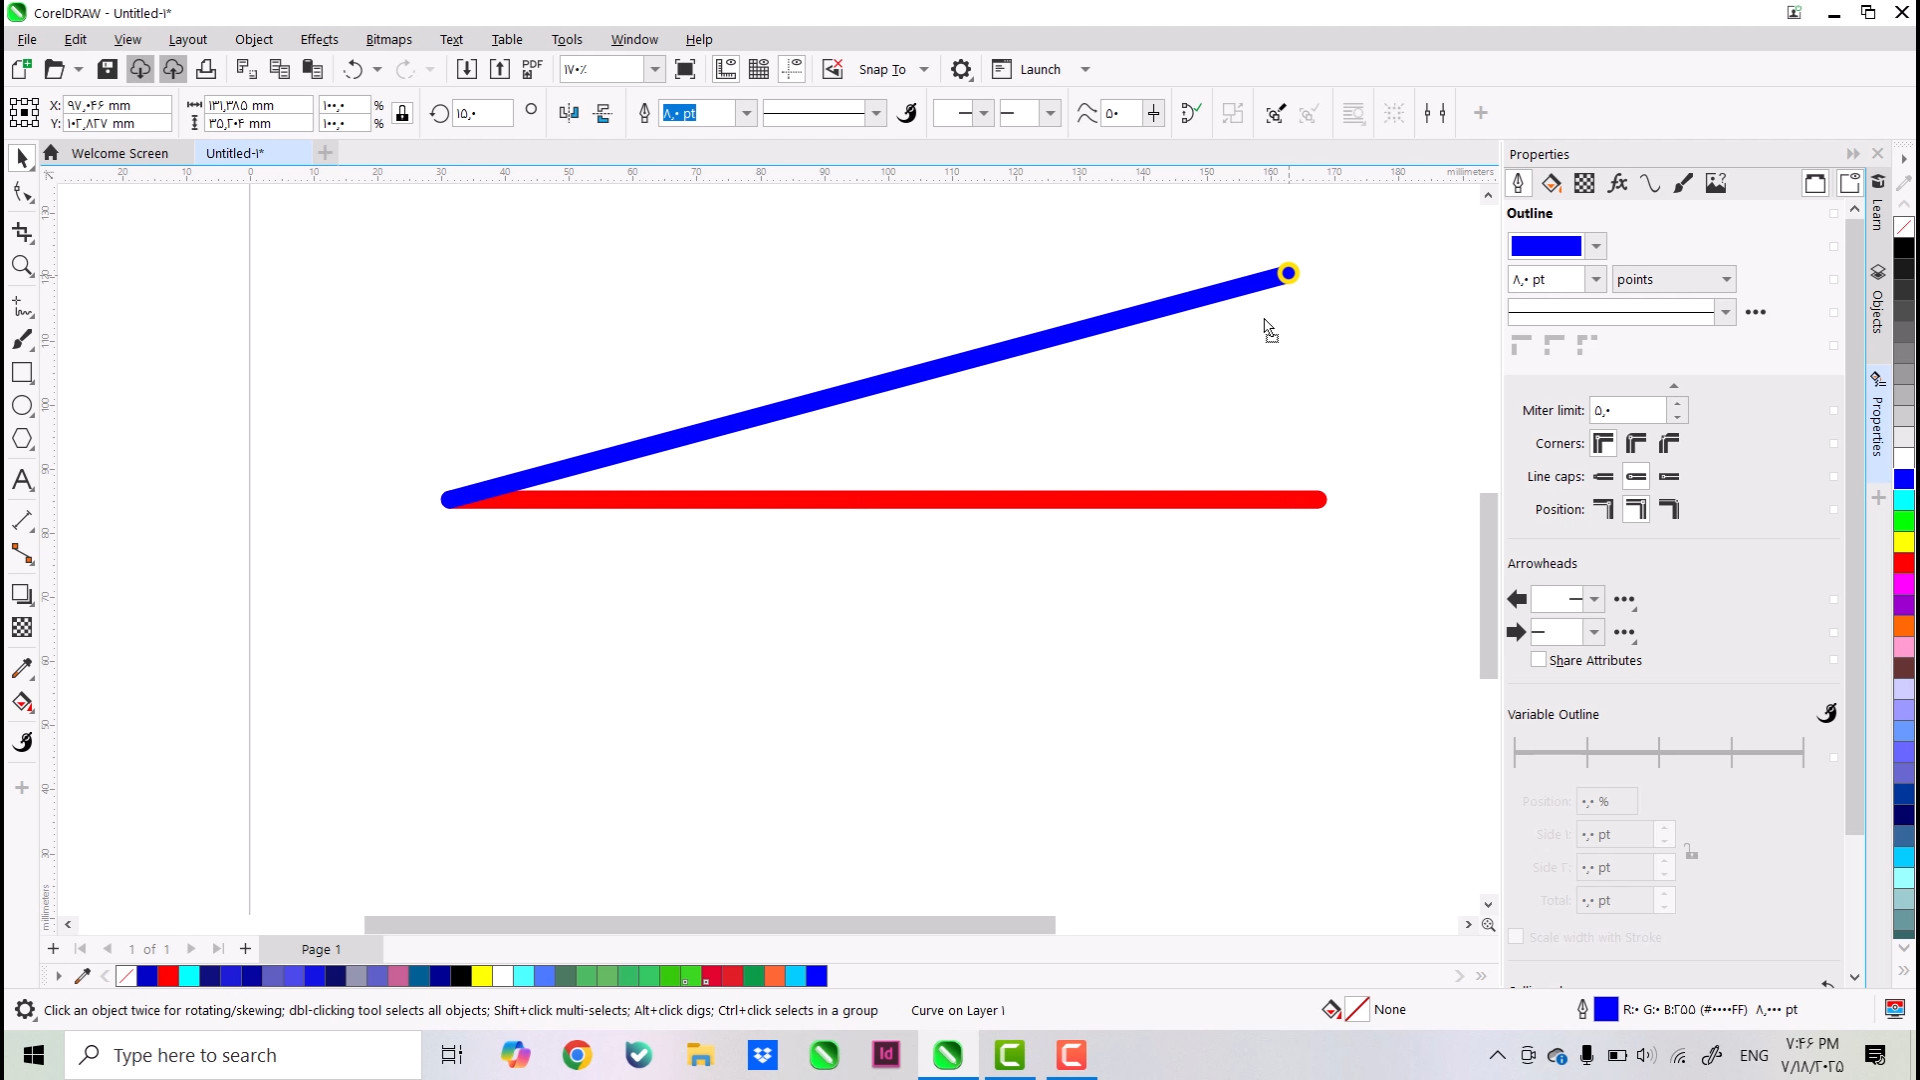This screenshot has width=1920, height=1080.
Task: Click the Launch button
Action: click(1039, 69)
